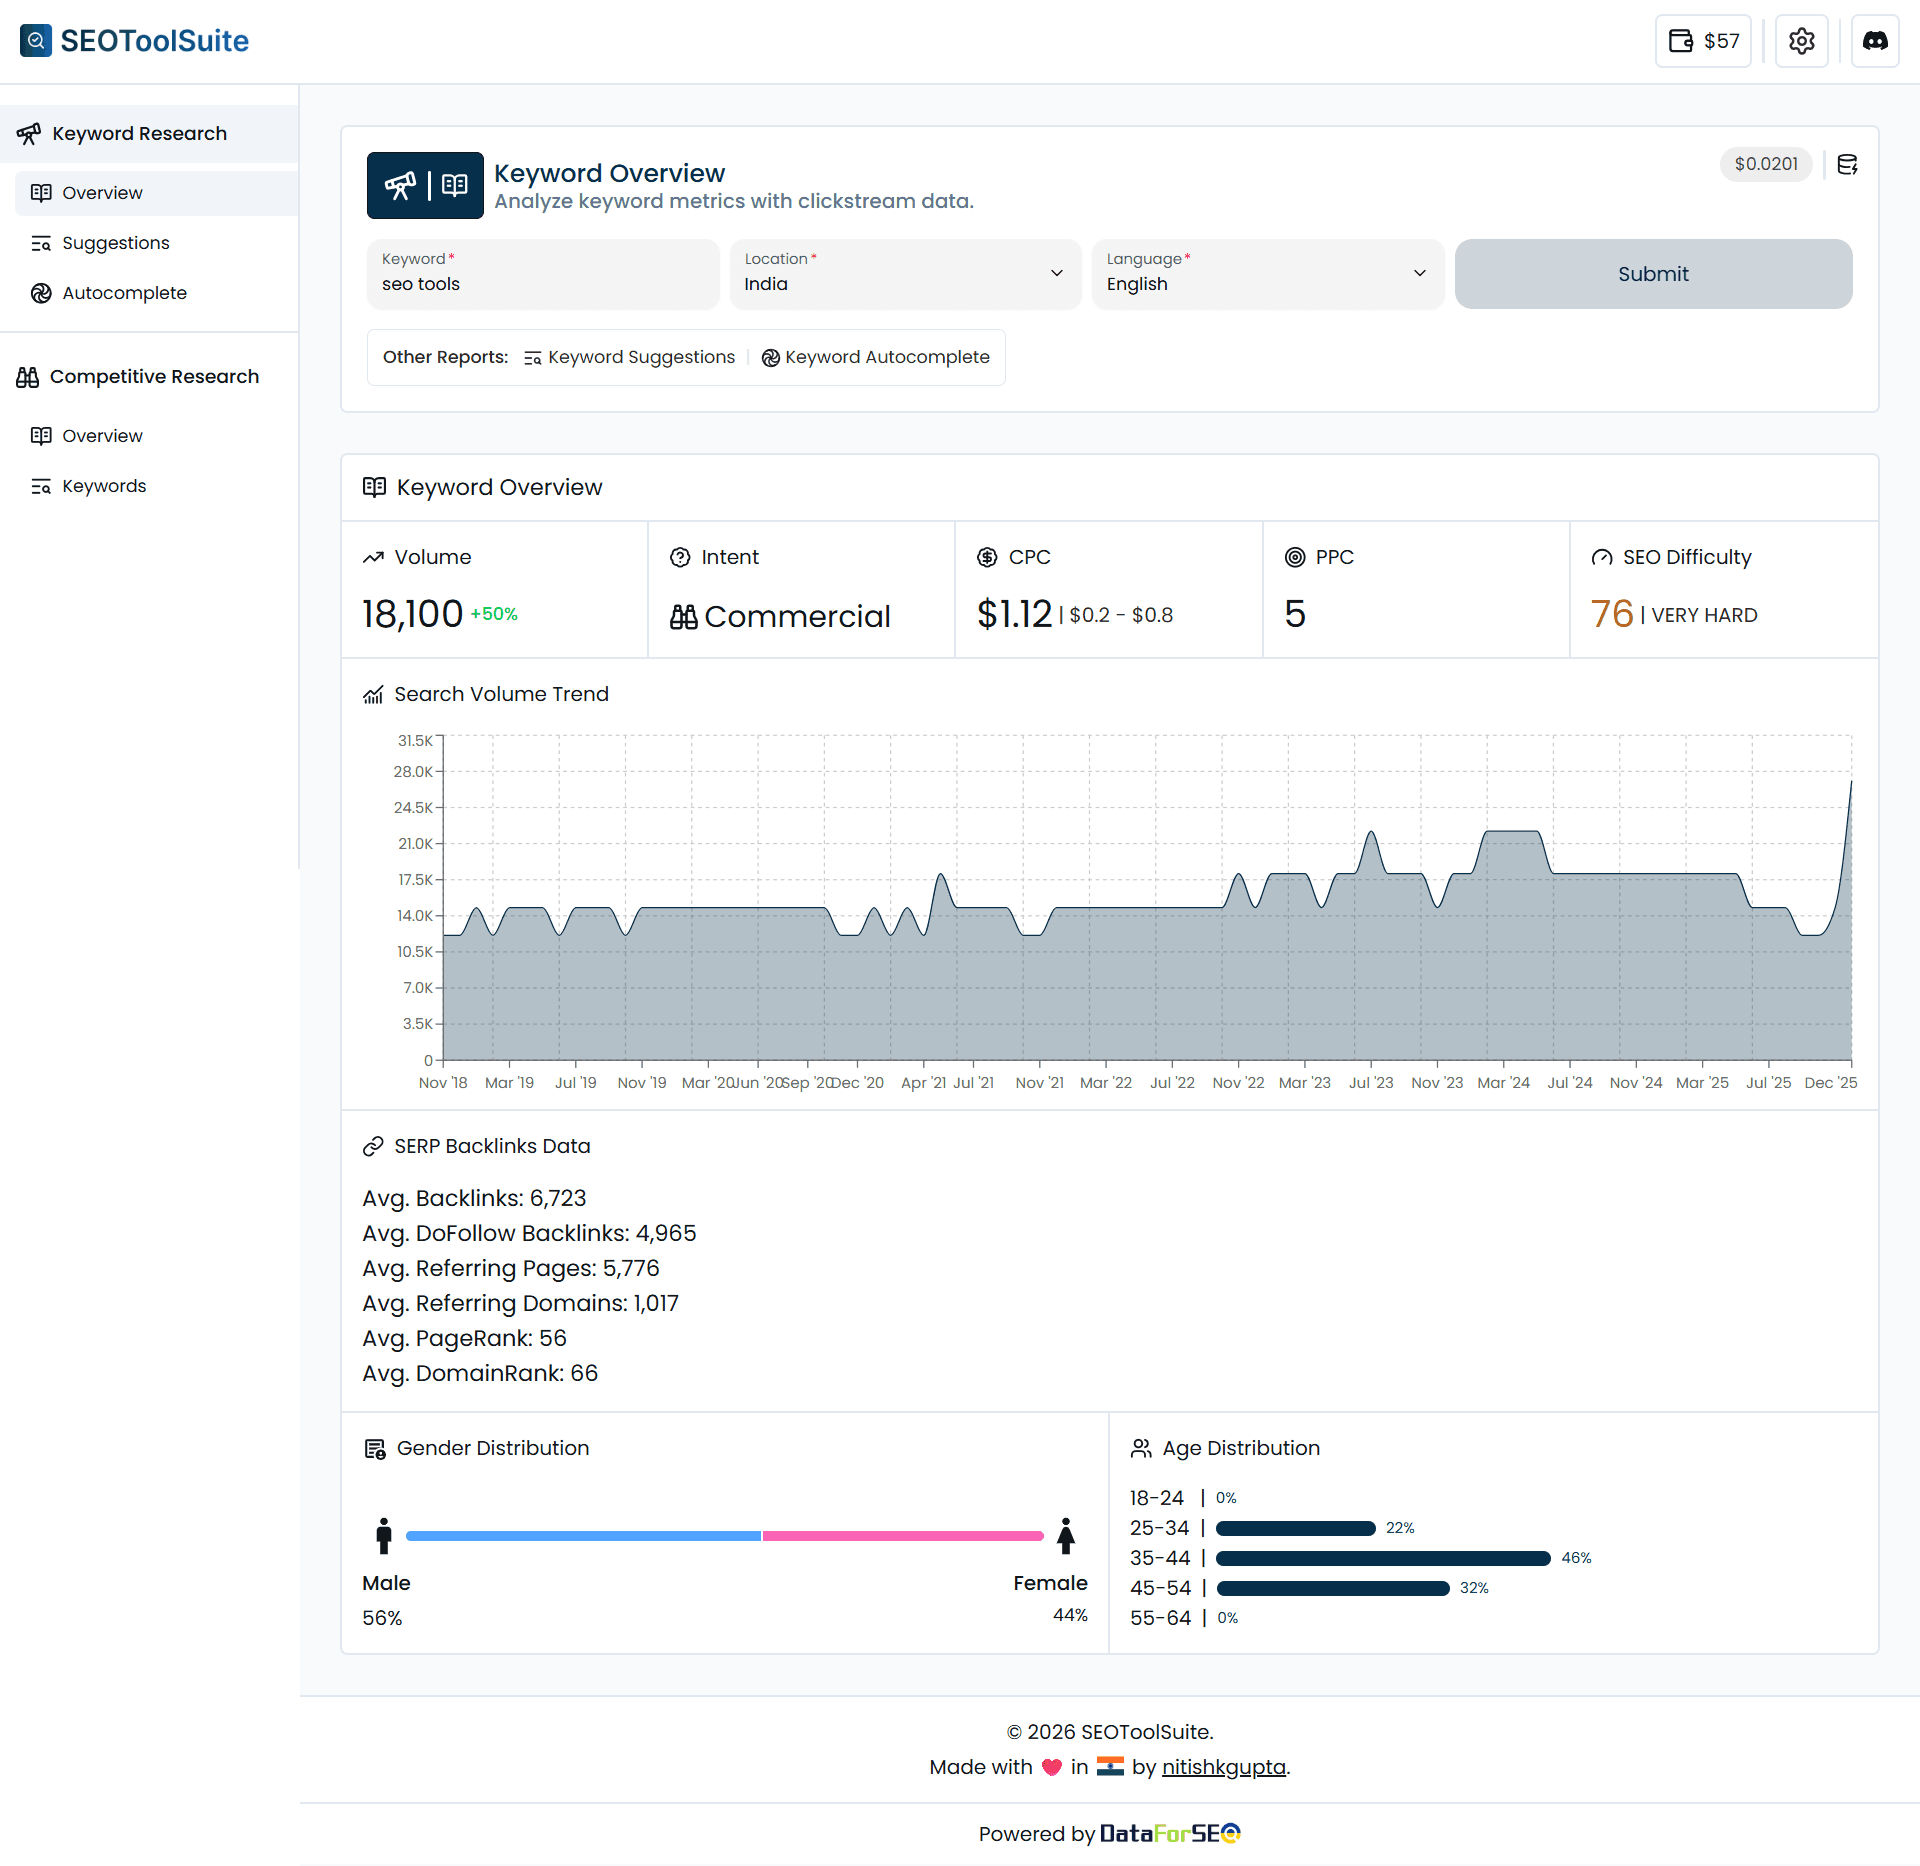This screenshot has height=1866, width=1920.
Task: Click the +50% volume change label
Action: (494, 615)
